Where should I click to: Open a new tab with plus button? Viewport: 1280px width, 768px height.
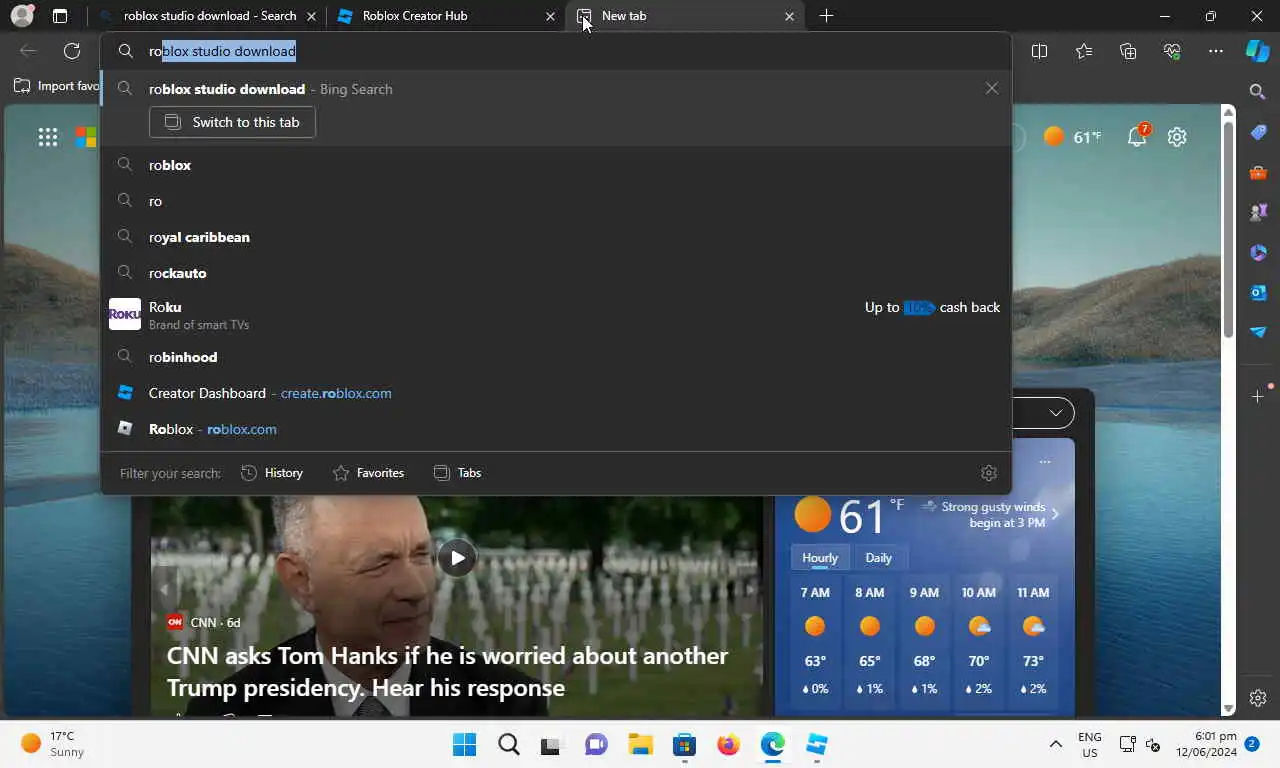tap(826, 16)
